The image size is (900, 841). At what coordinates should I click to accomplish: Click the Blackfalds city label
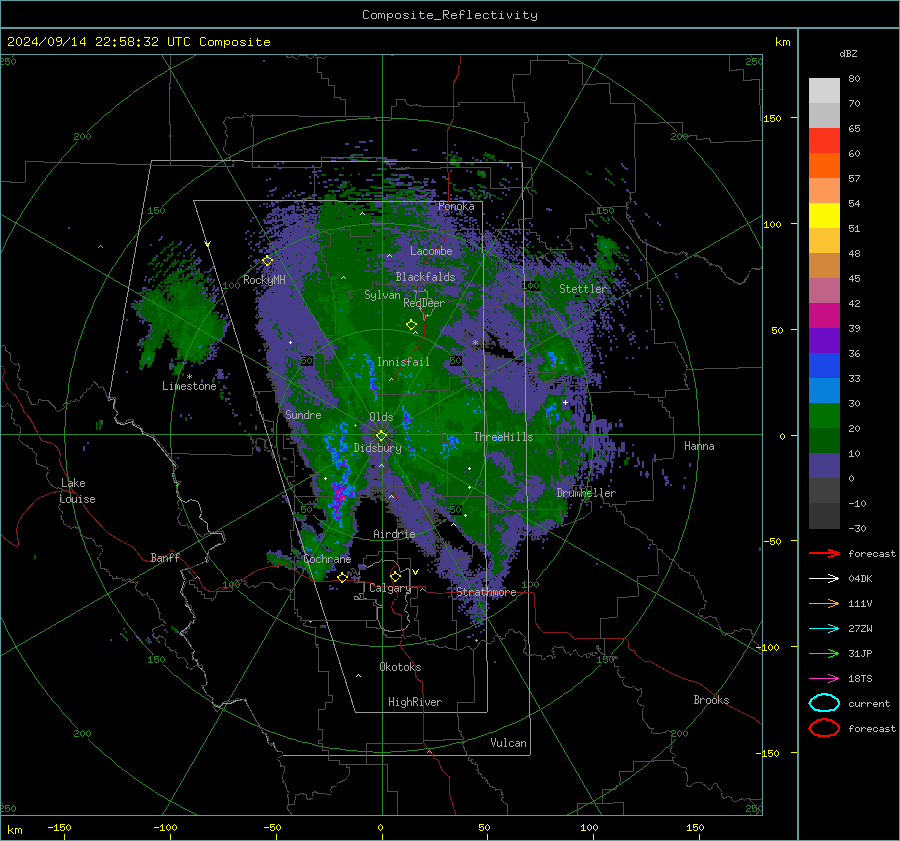pyautogui.click(x=425, y=277)
